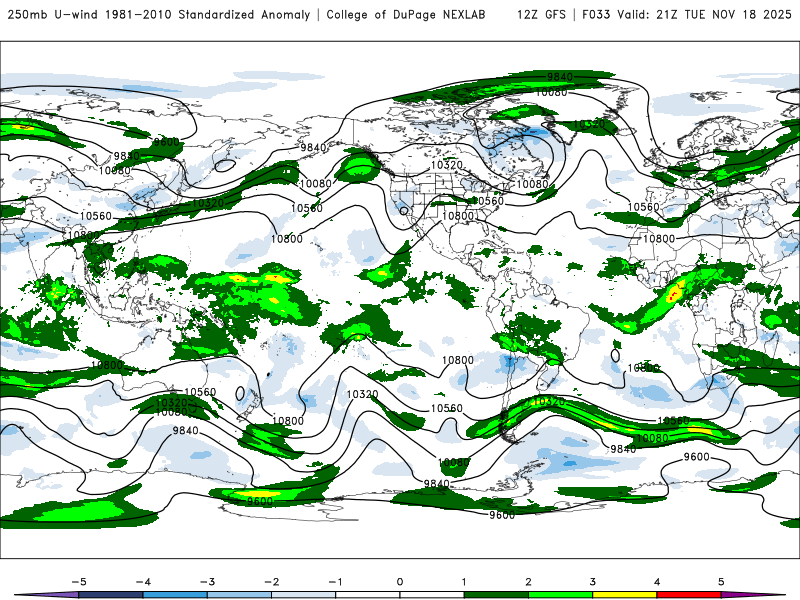Image resolution: width=800 pixels, height=600 pixels.
Task: Click the "1" colorbar label
Action: point(464,582)
